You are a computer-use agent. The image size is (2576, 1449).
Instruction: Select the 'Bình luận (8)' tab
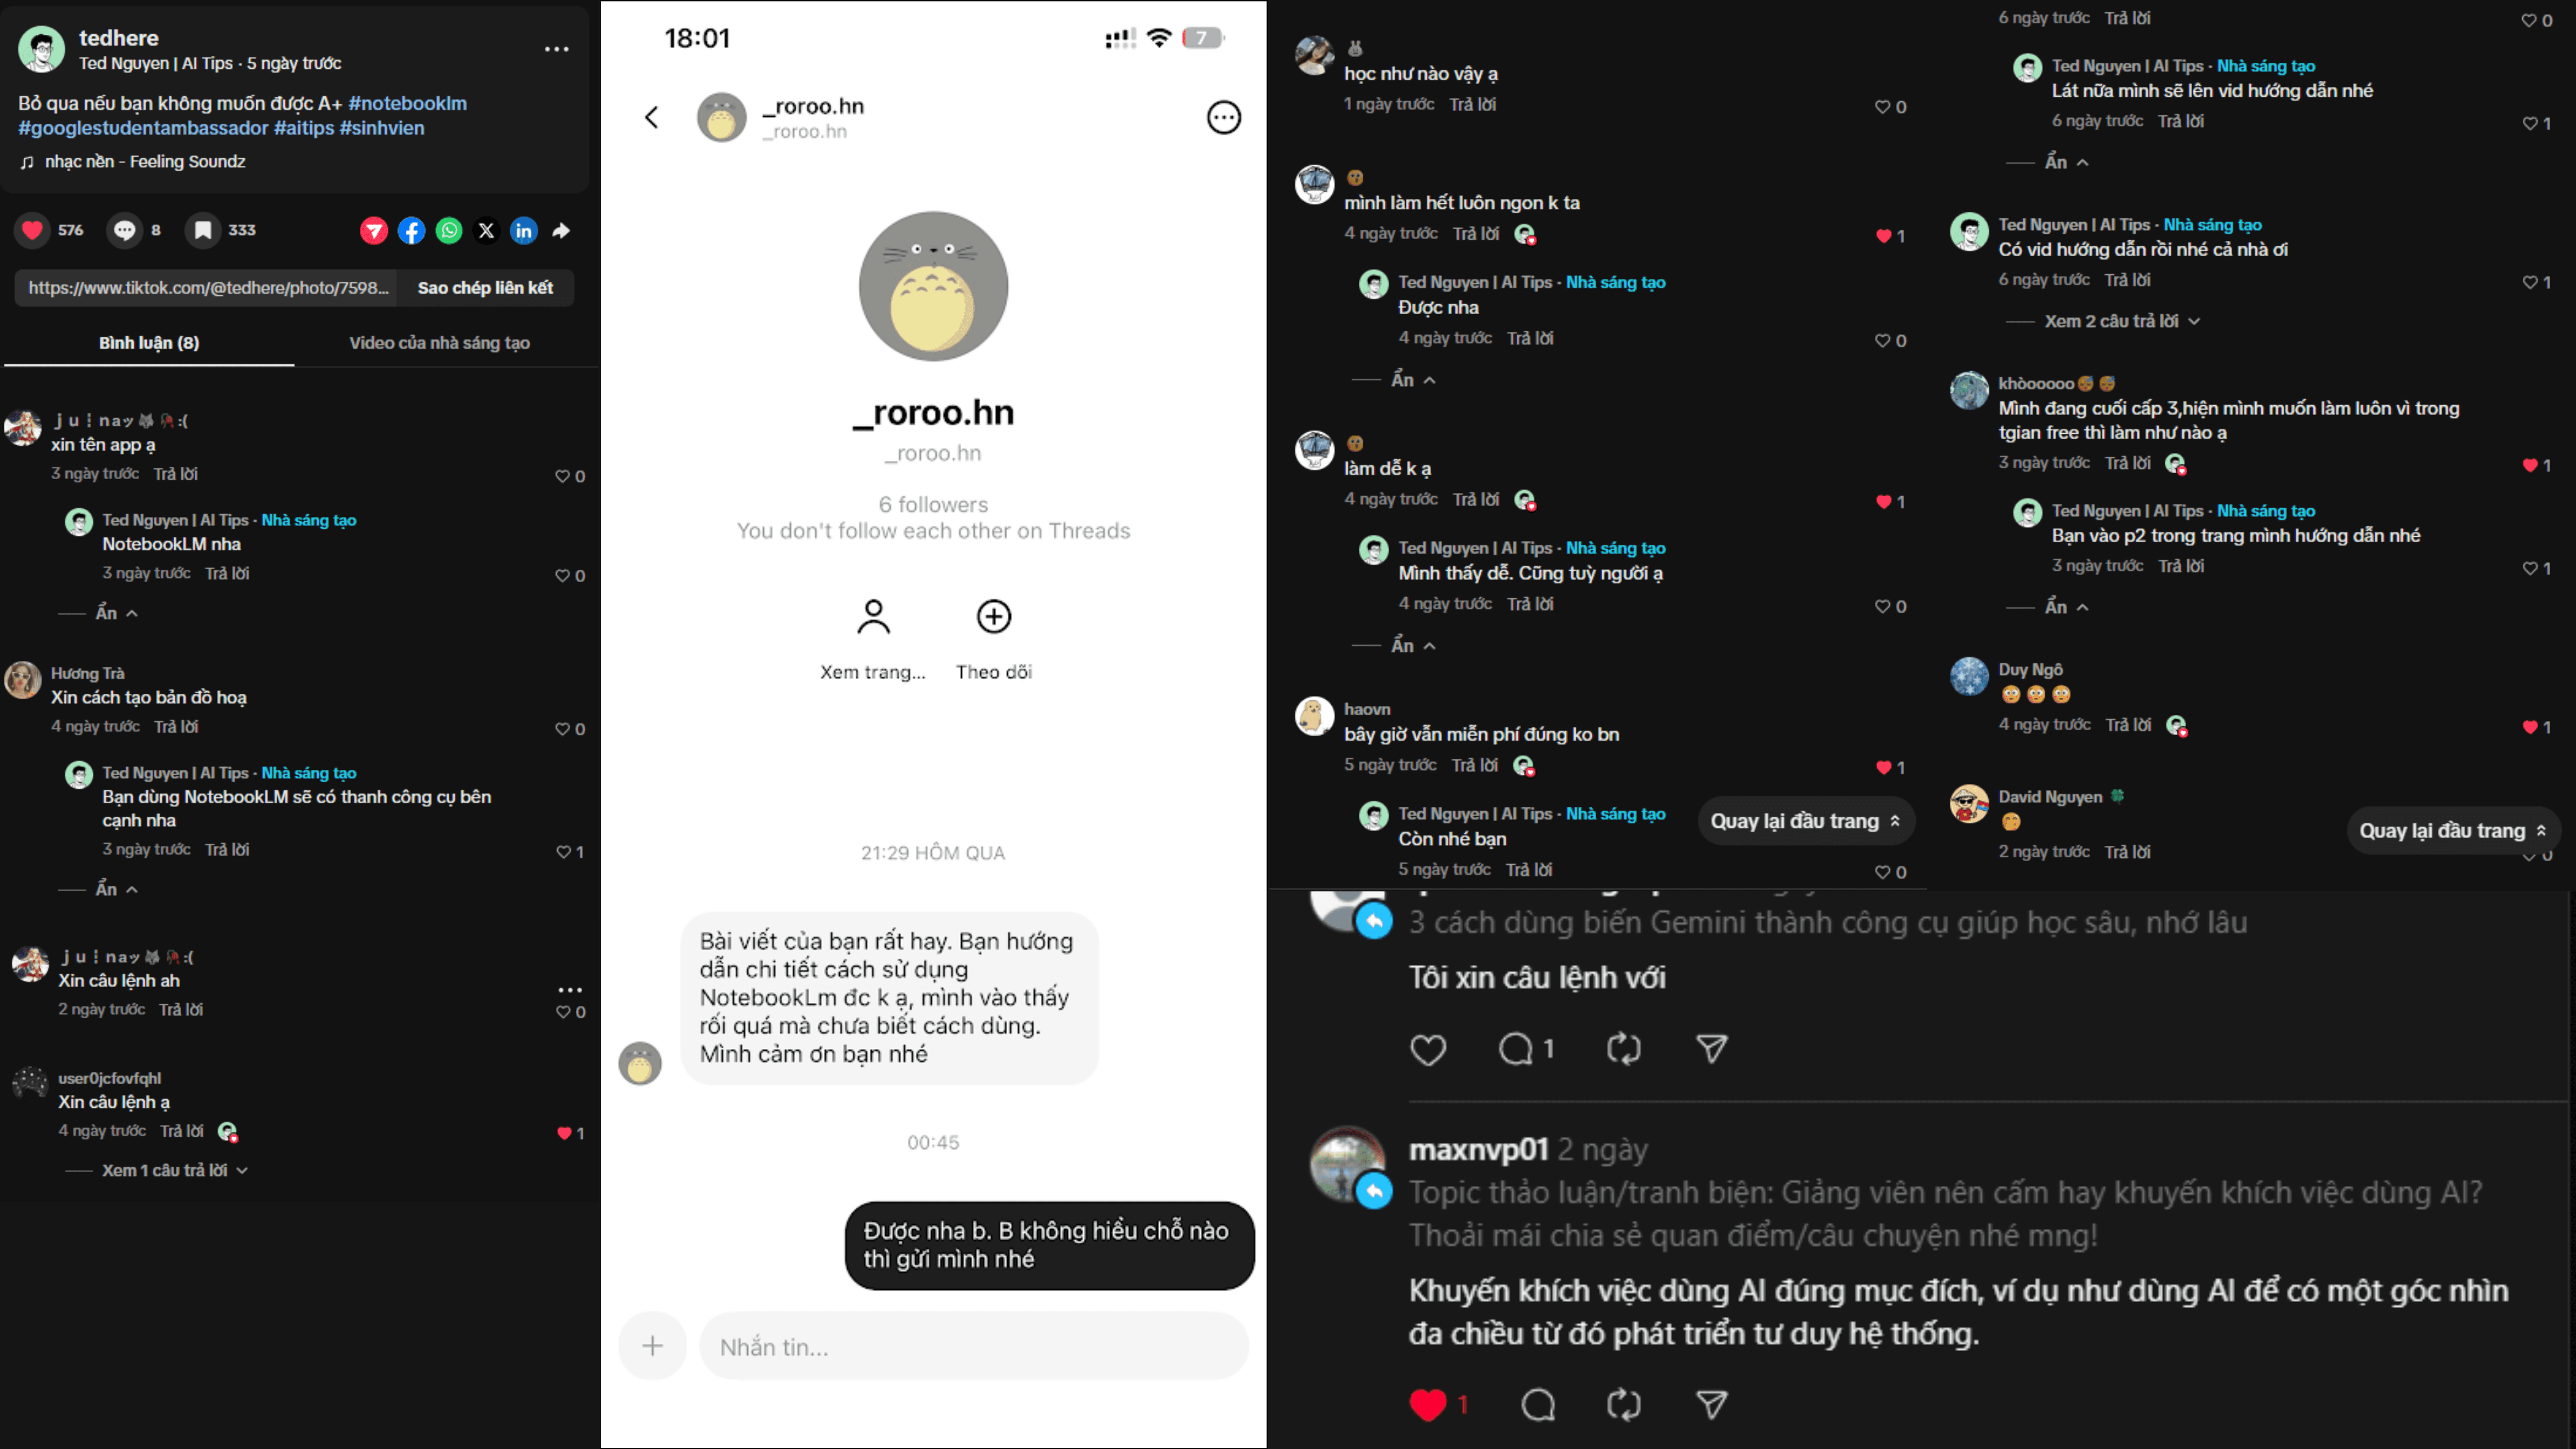click(x=149, y=343)
